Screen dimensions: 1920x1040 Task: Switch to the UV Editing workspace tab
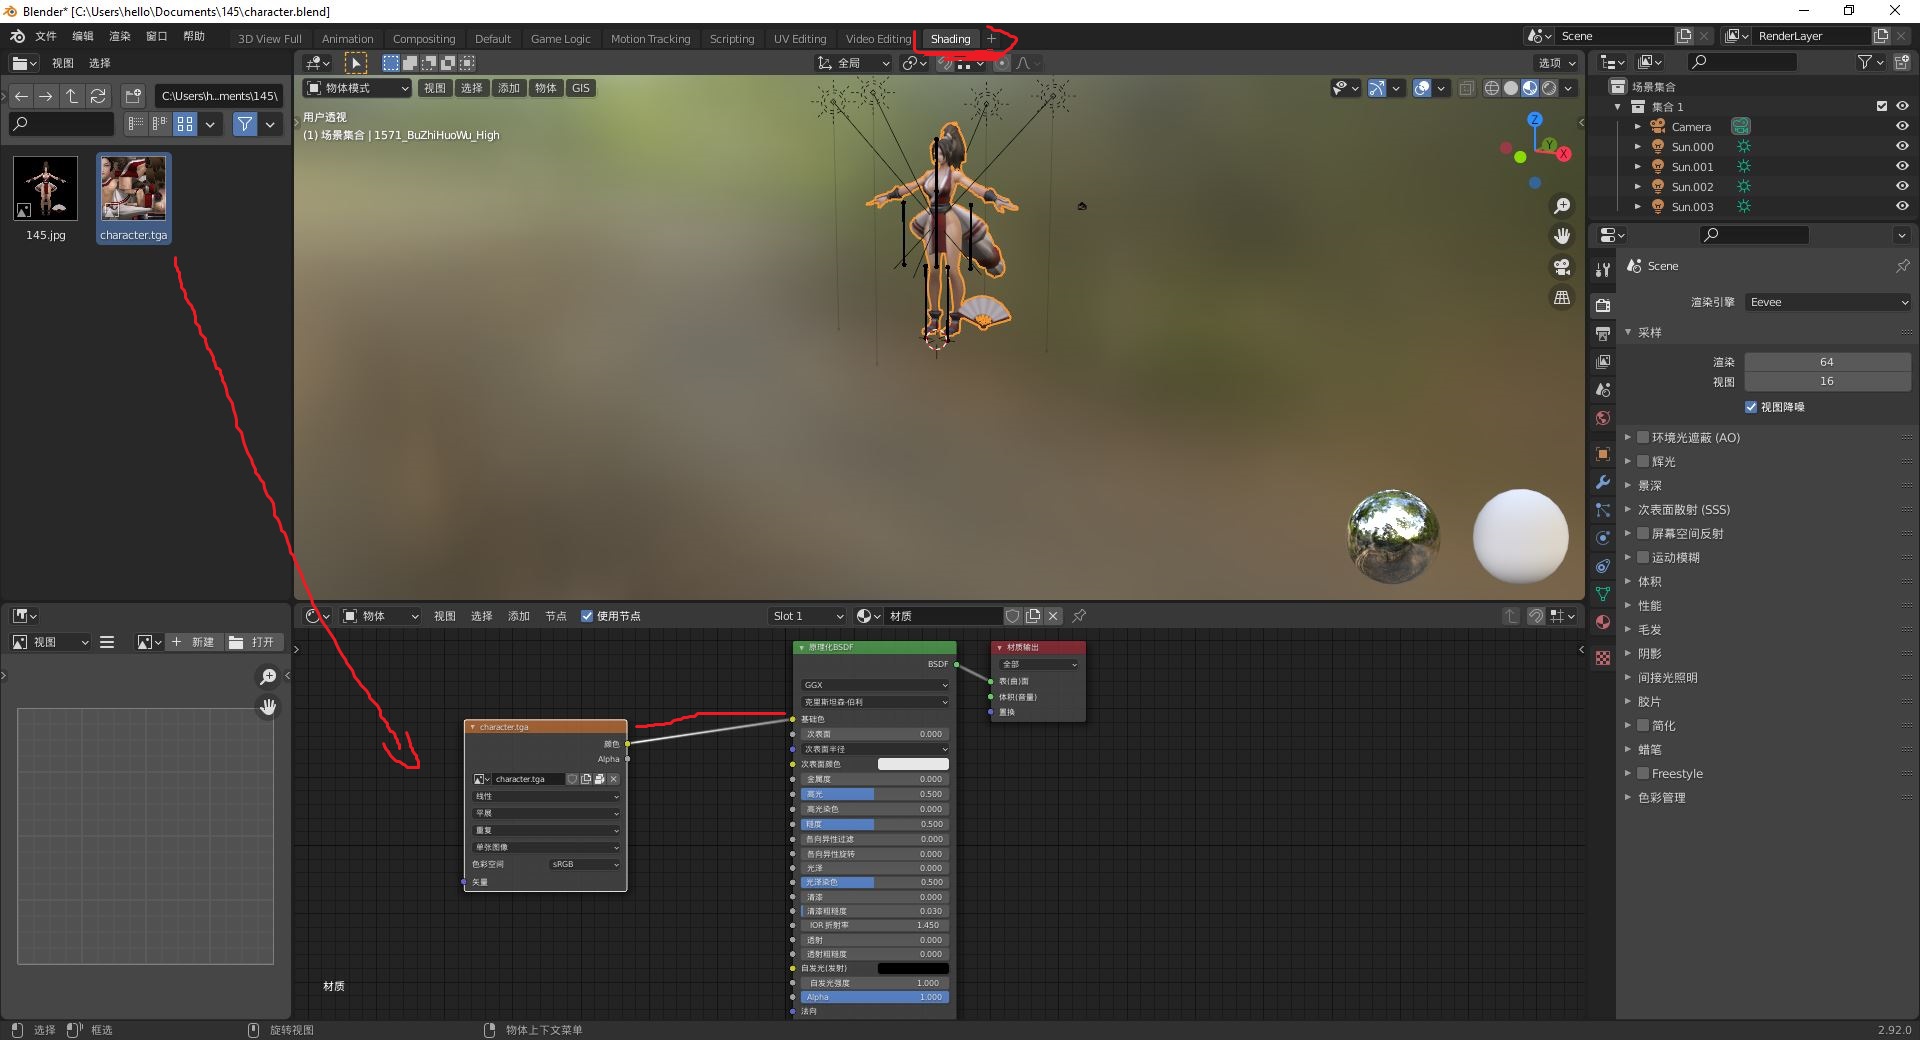800,39
